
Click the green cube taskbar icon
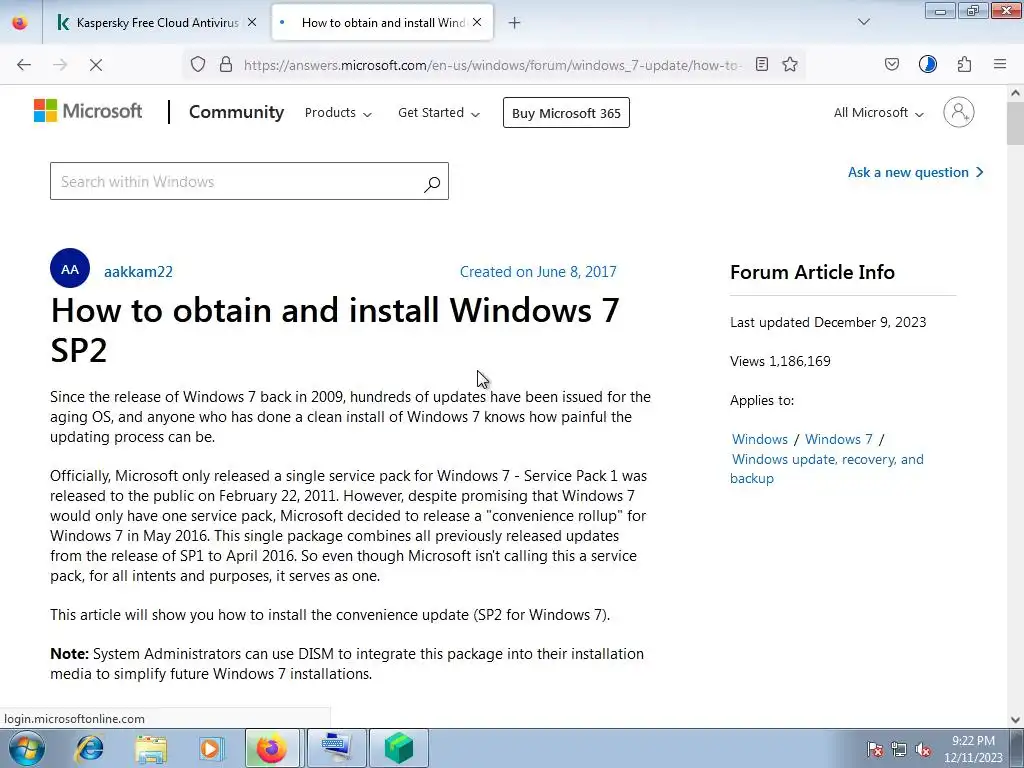(398, 748)
